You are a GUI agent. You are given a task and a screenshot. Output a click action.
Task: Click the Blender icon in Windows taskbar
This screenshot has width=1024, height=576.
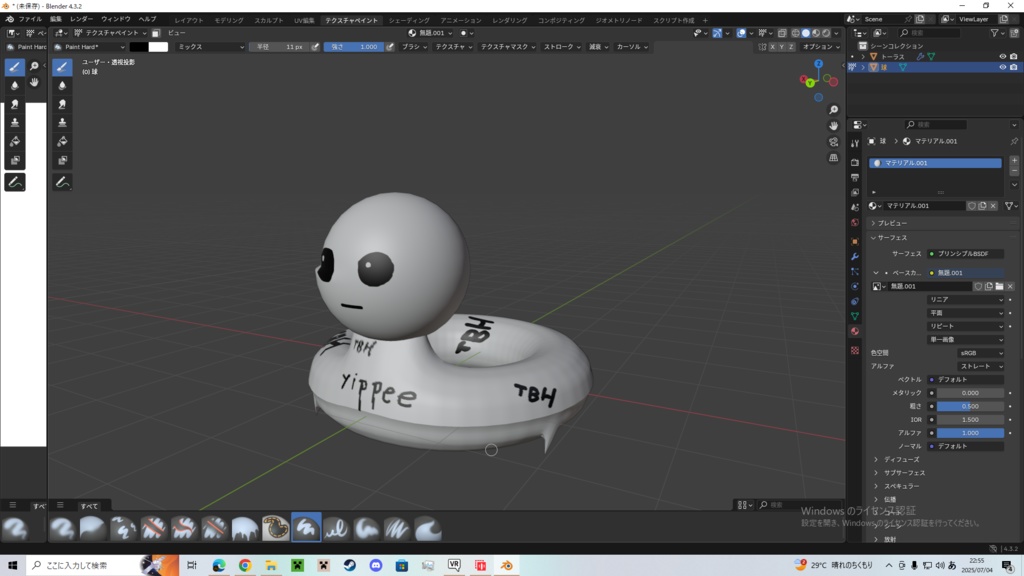pos(507,566)
